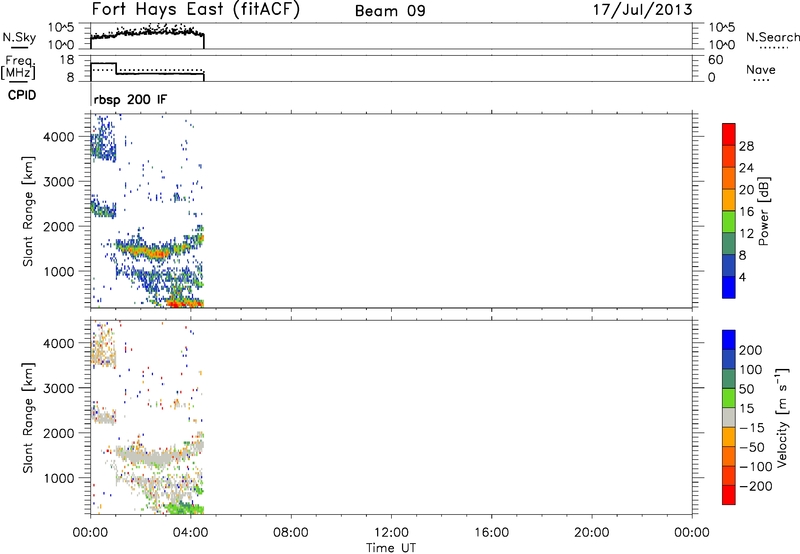The width and height of the screenshot is (800, 554).
Task: Click the '100' Velocity colorbar tick label
Action: coord(751,370)
